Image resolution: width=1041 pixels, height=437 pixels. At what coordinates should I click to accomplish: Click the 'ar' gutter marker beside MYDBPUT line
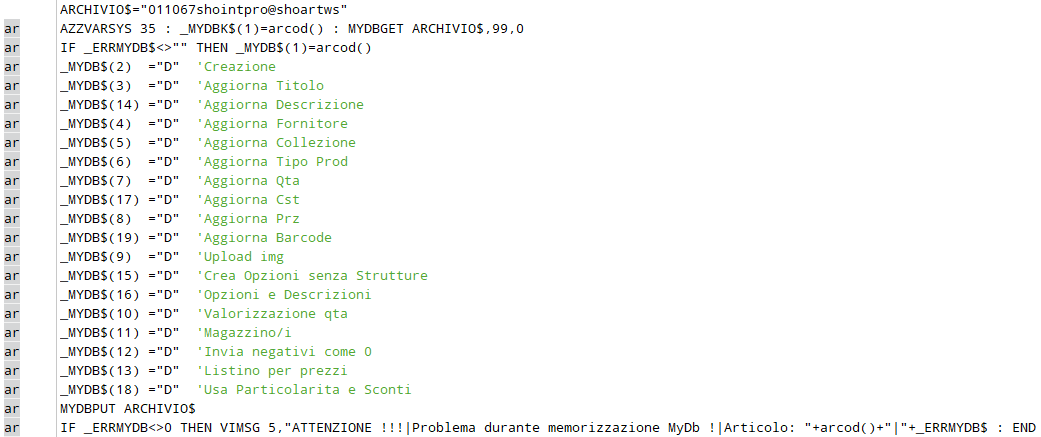[x=11, y=409]
